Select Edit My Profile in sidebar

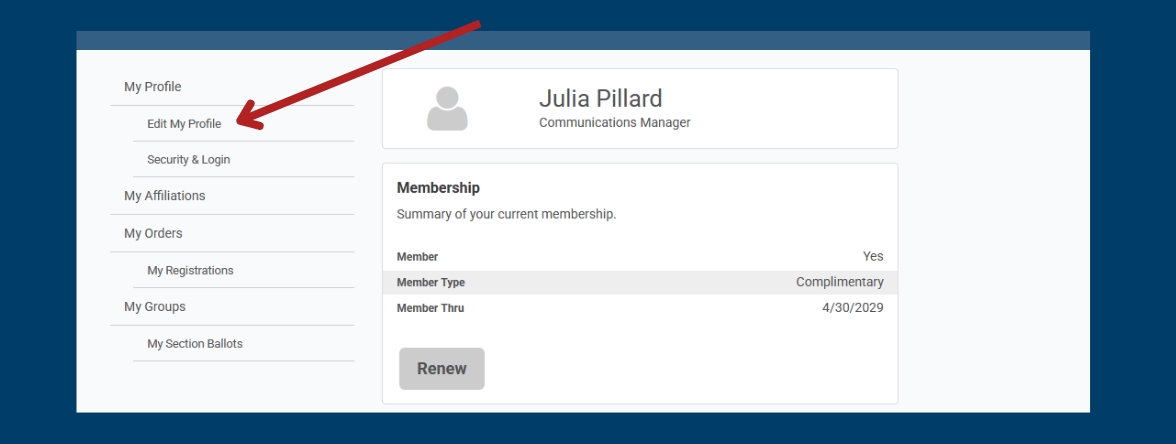[x=184, y=124]
